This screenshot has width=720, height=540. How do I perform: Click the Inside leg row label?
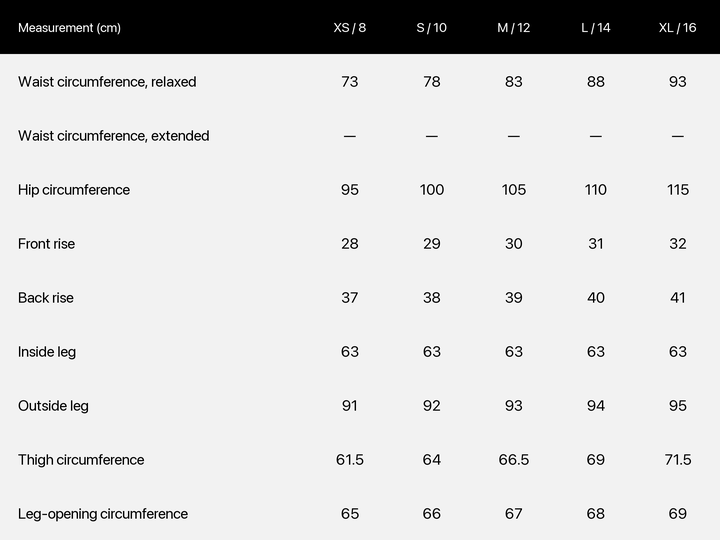(x=47, y=352)
